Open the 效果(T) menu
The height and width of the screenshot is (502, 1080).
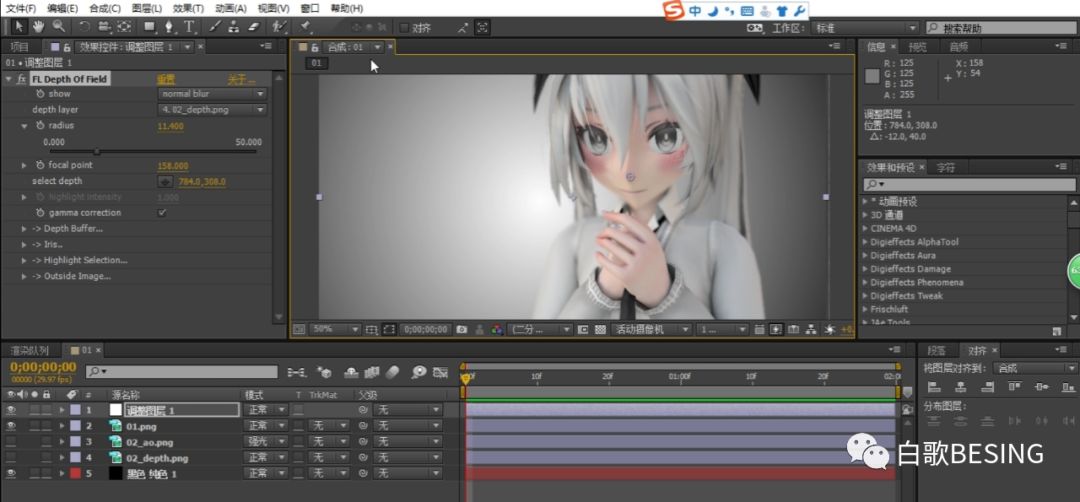click(x=188, y=9)
